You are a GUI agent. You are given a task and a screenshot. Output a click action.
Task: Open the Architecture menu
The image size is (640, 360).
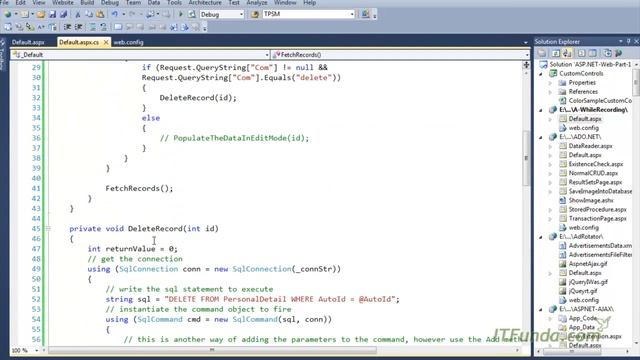[205, 3]
